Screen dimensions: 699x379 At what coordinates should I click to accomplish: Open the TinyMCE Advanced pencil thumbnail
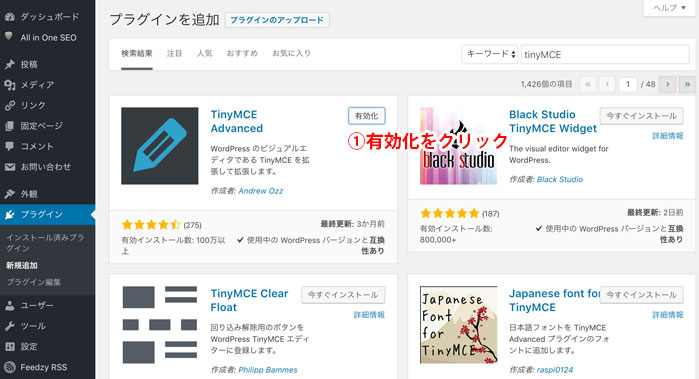pos(160,146)
